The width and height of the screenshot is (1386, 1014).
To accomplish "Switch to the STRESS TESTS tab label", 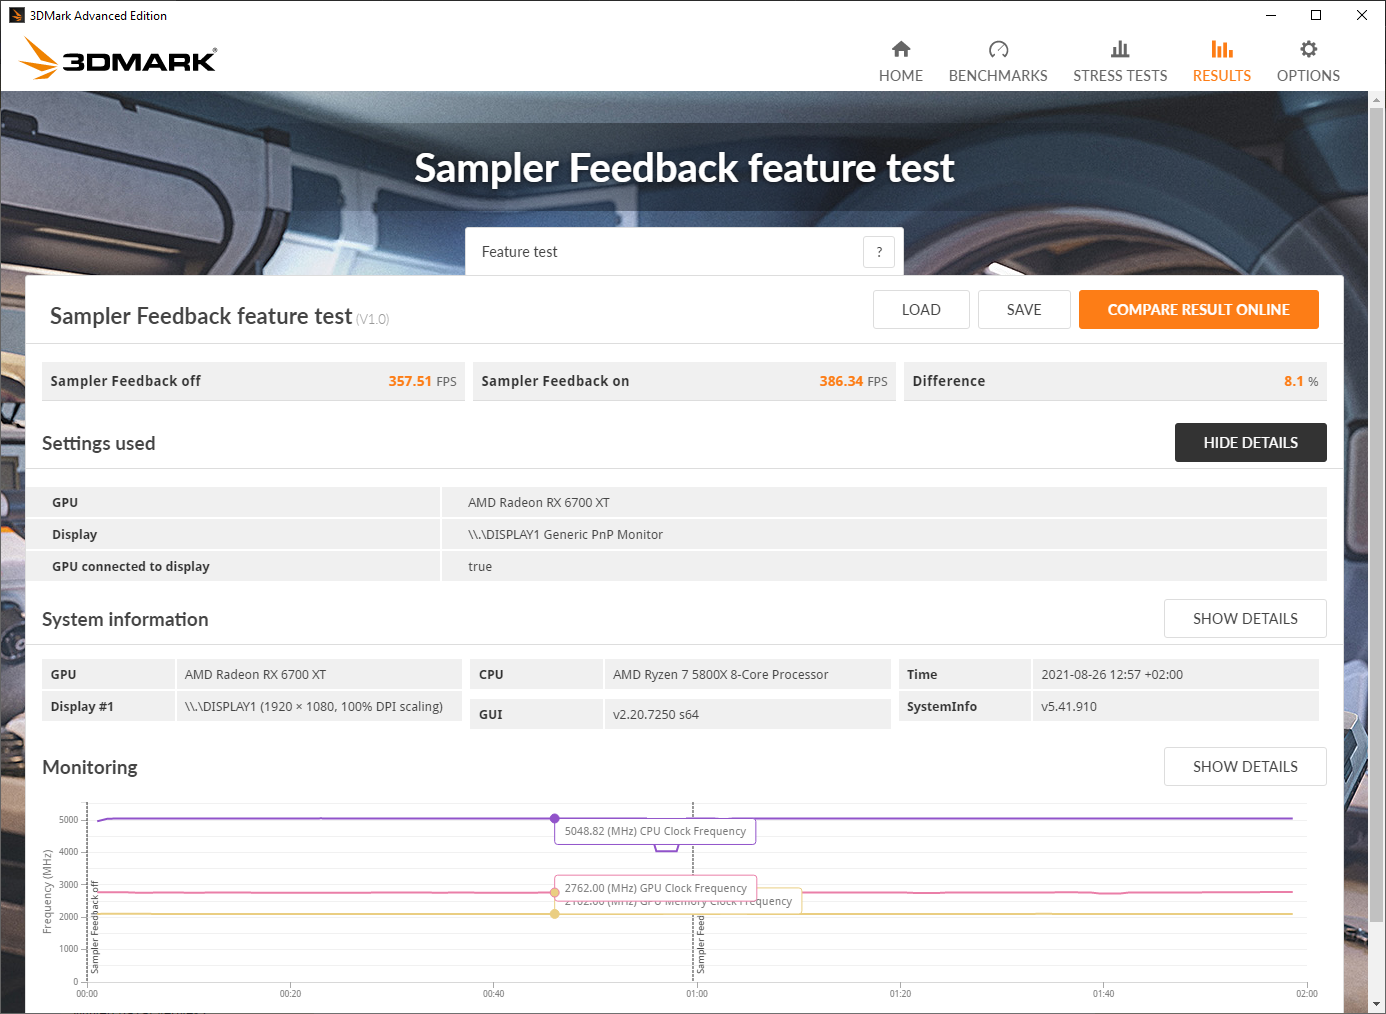I will 1120,76.
